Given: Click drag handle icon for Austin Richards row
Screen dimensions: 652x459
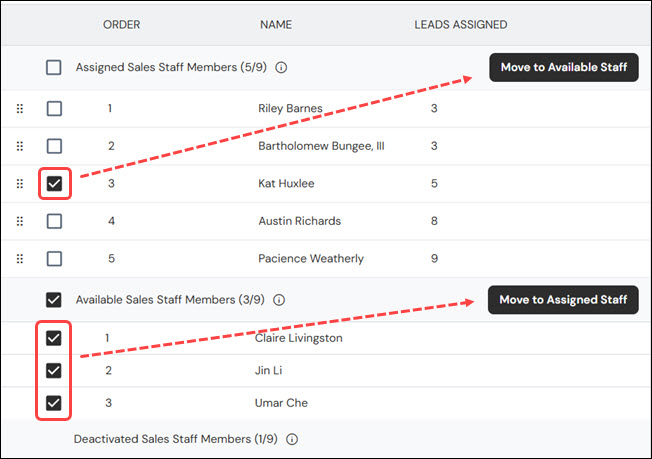Looking at the screenshot, I should (x=20, y=221).
